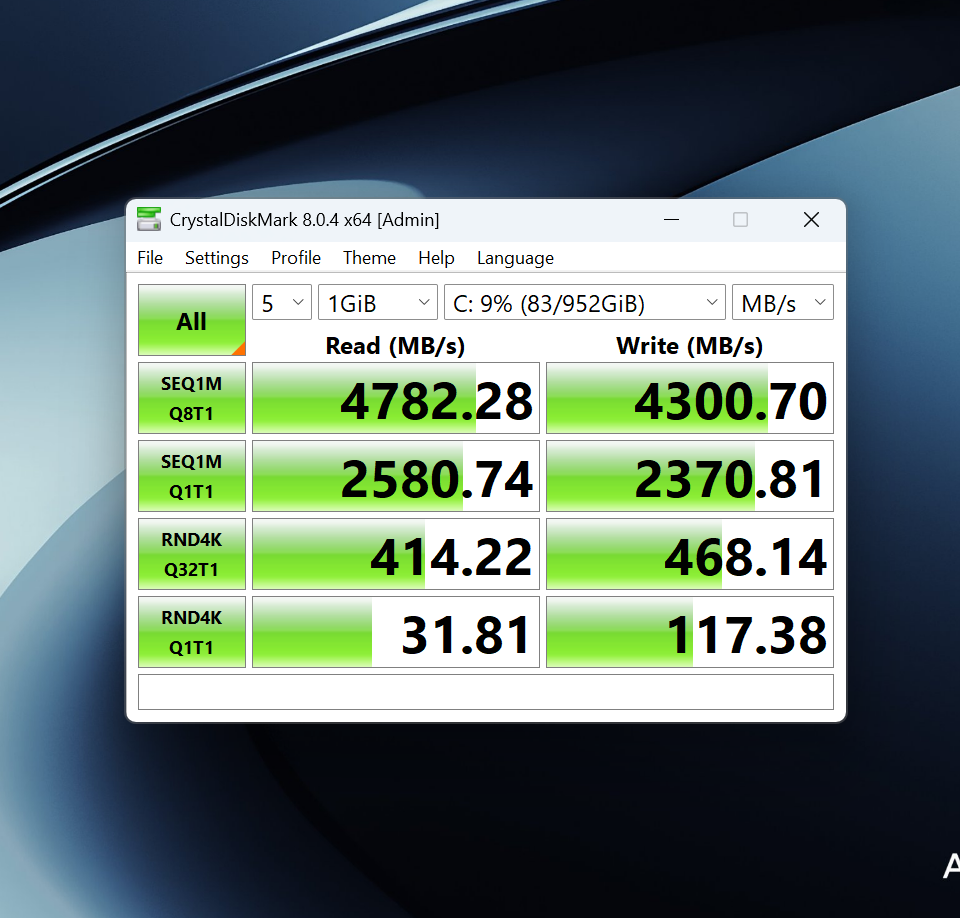Open the C: drive selection dropdown
This screenshot has height=918, width=960.
[x=584, y=303]
